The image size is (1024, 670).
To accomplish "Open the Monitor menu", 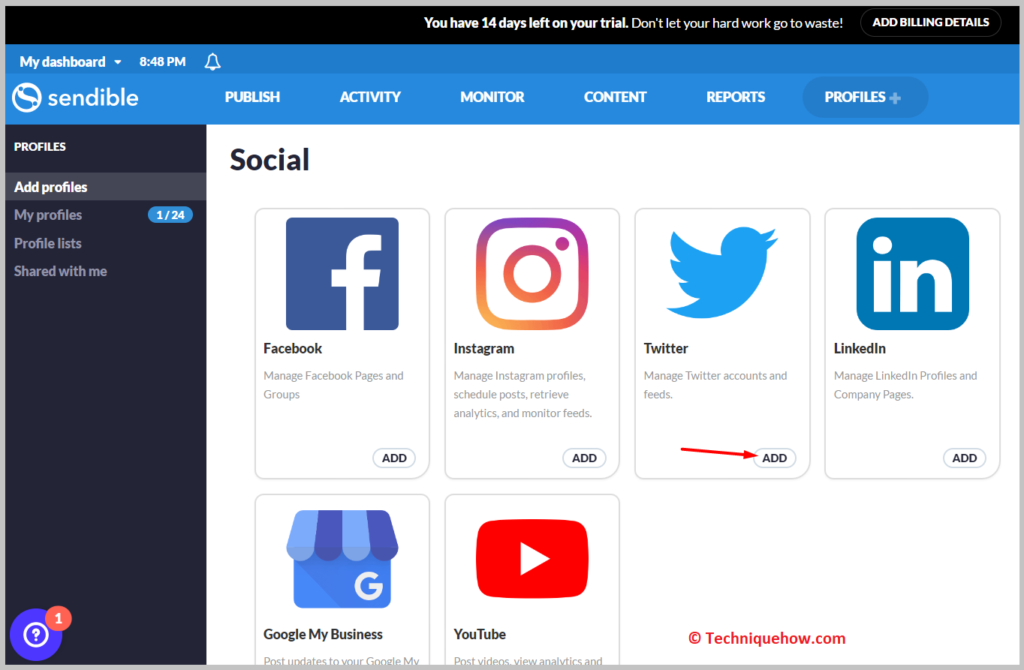I will coord(492,97).
